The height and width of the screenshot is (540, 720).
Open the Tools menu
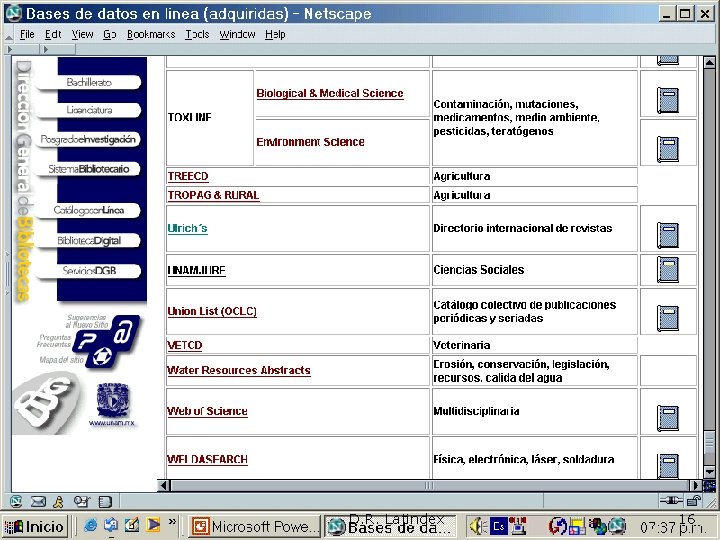pyautogui.click(x=197, y=34)
